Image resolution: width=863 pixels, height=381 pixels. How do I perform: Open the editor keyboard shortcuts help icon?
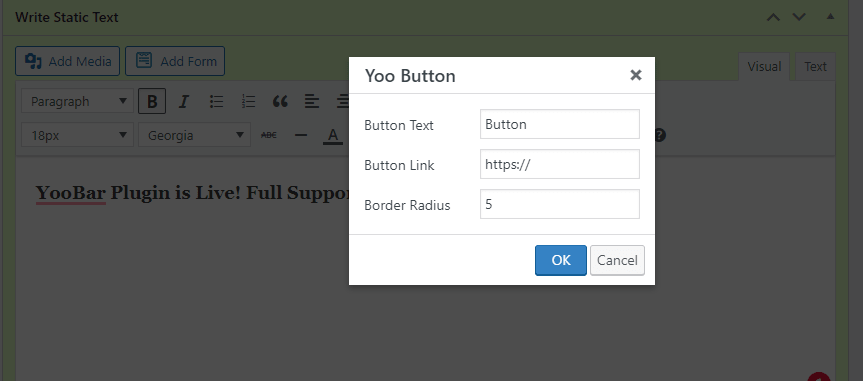click(x=659, y=135)
